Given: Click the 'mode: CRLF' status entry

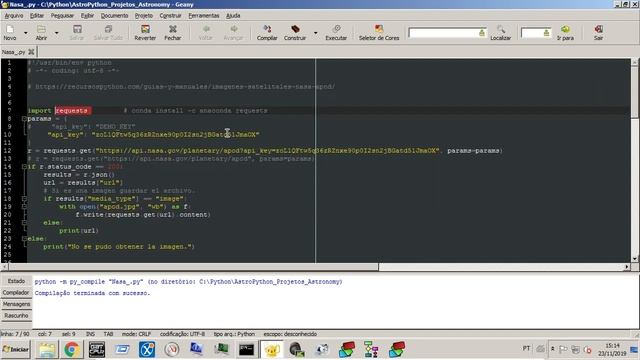Looking at the screenshot, I should [136, 334].
